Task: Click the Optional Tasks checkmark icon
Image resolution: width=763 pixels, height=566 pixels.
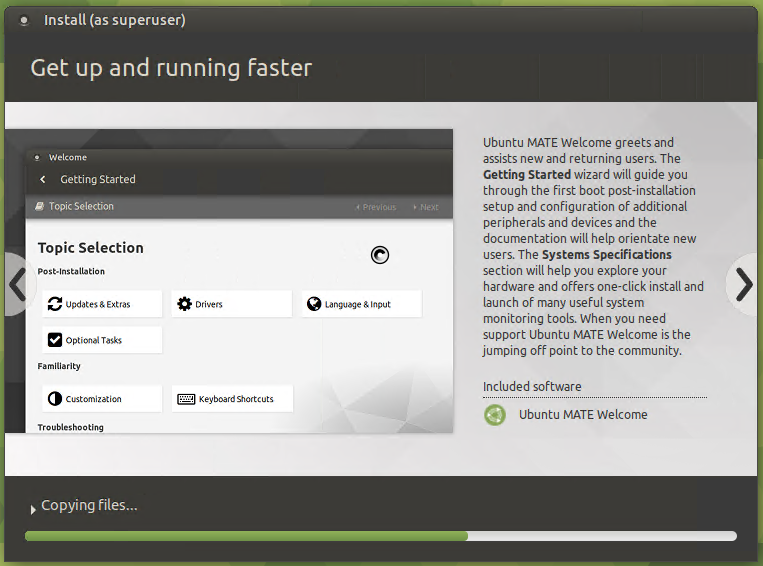Action: click(x=54, y=340)
